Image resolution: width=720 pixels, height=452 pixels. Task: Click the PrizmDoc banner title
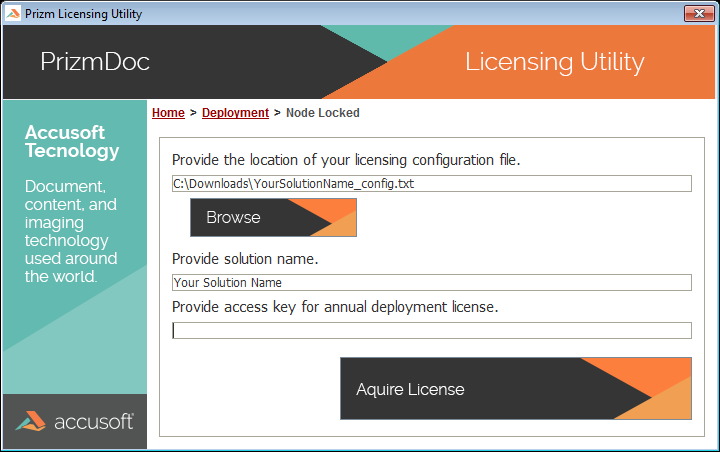pyautogui.click(x=95, y=62)
